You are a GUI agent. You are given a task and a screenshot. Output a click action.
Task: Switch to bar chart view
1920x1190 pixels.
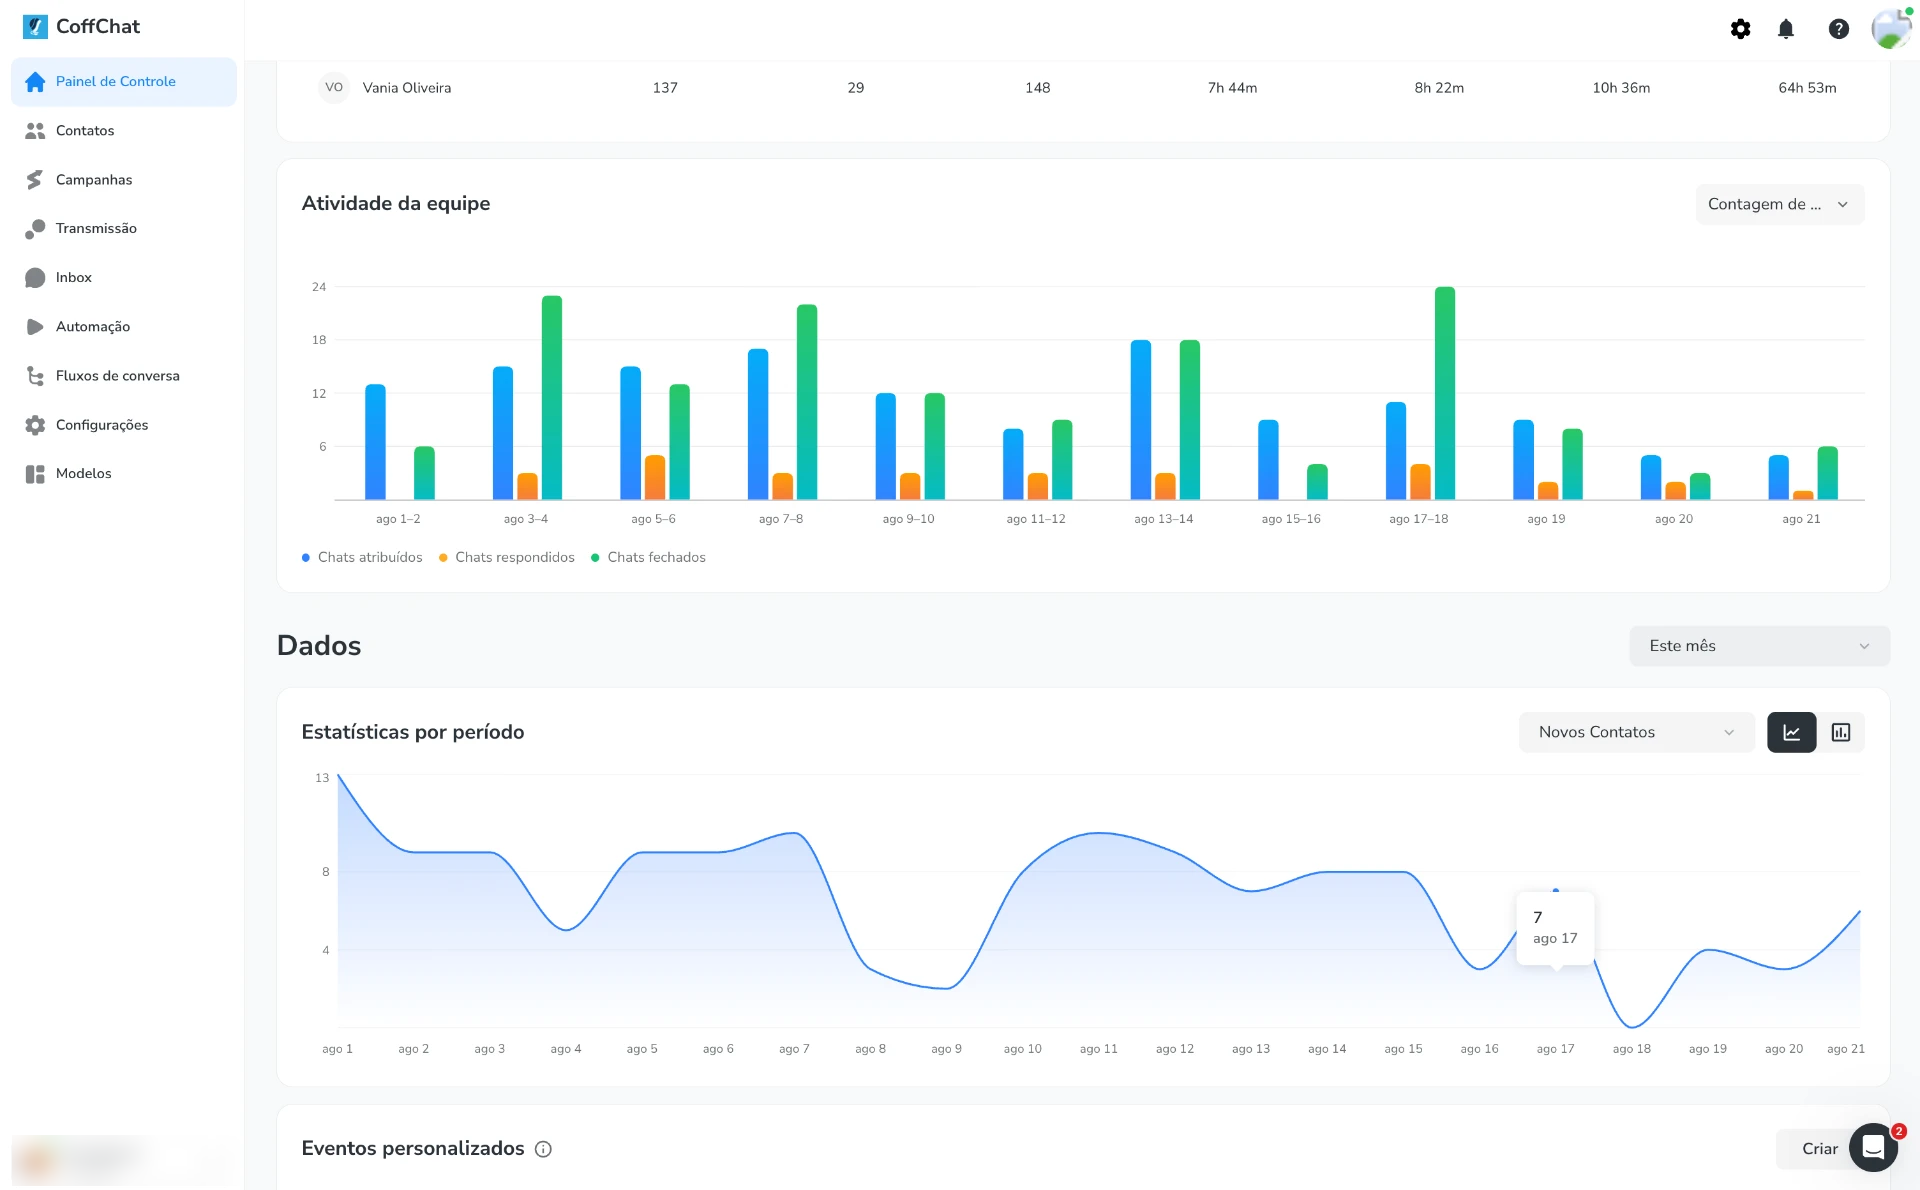coord(1841,732)
